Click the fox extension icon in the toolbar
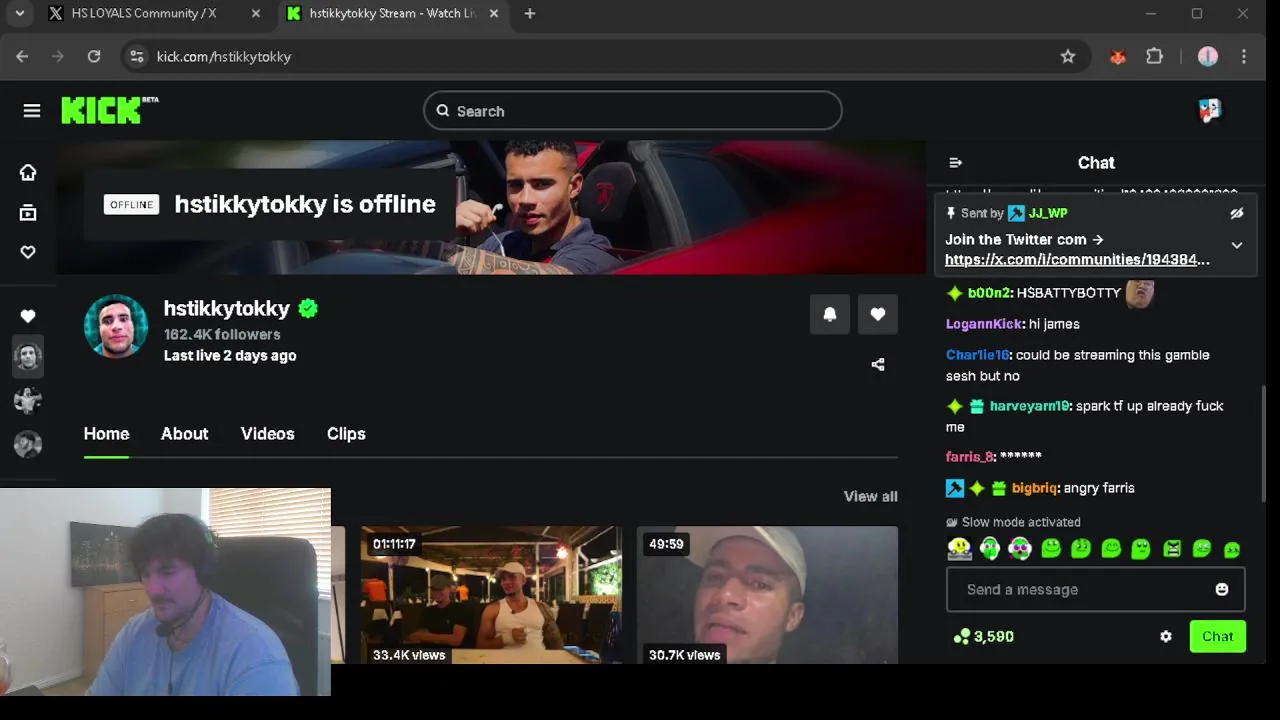 coord(1118,57)
